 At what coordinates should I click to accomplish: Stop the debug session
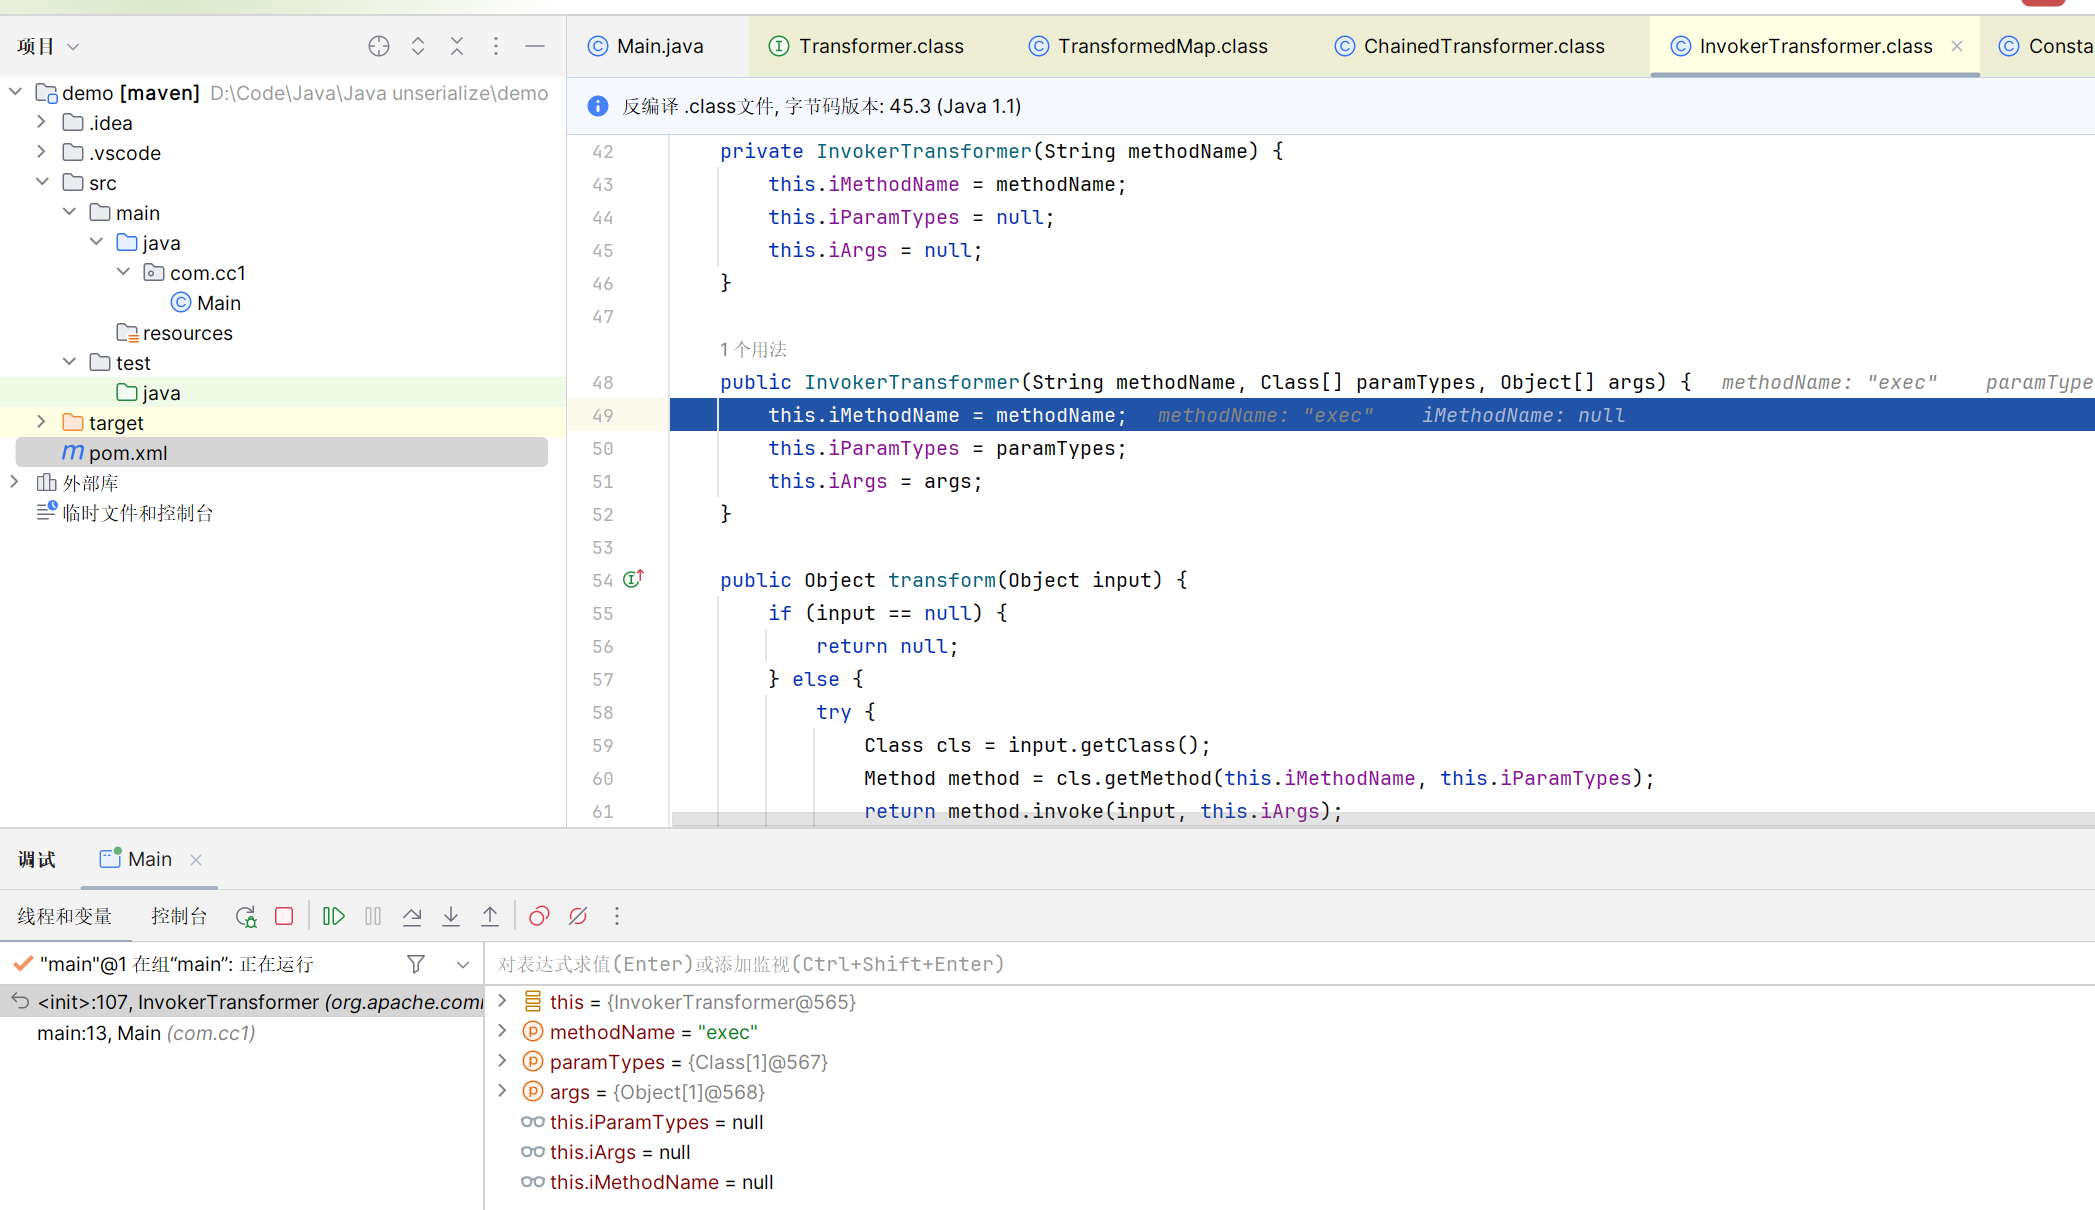[284, 916]
